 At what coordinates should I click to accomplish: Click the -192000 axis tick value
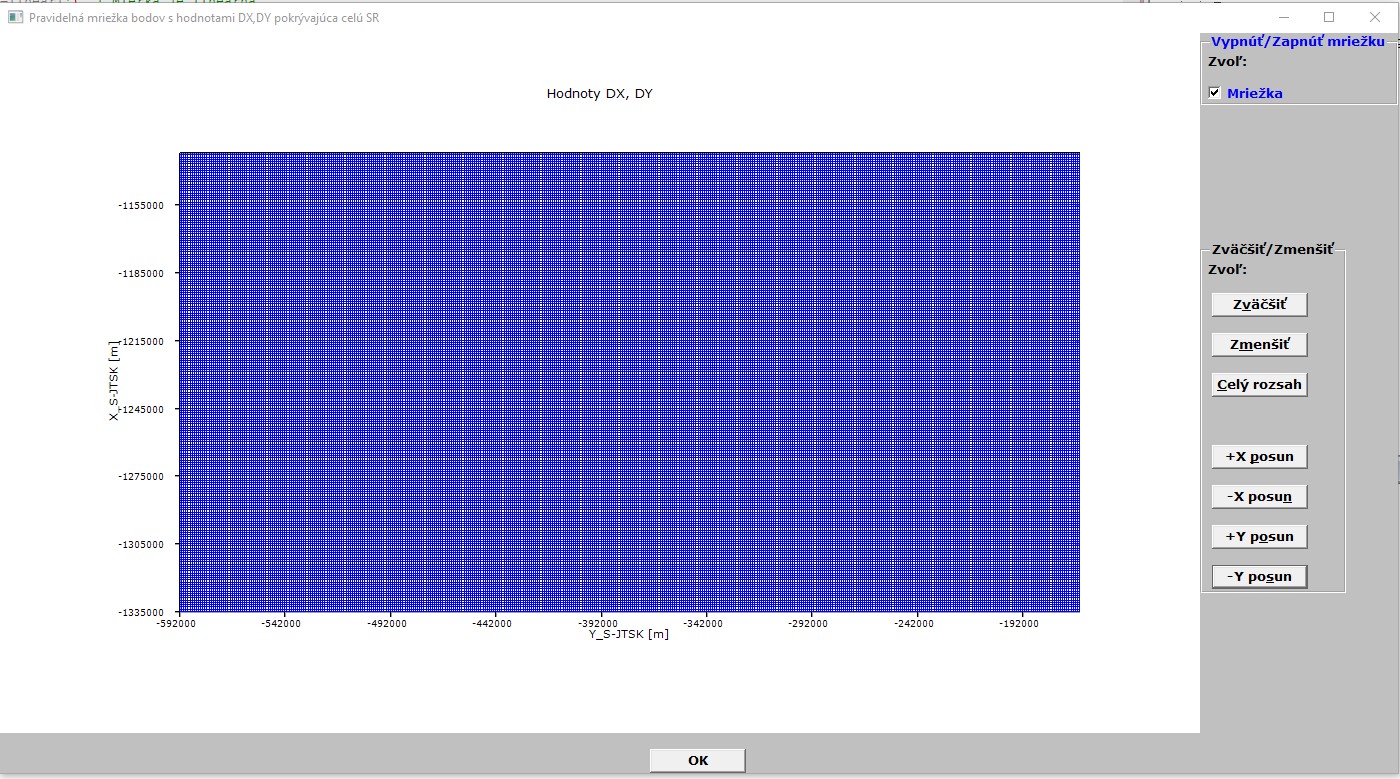pos(1019,623)
